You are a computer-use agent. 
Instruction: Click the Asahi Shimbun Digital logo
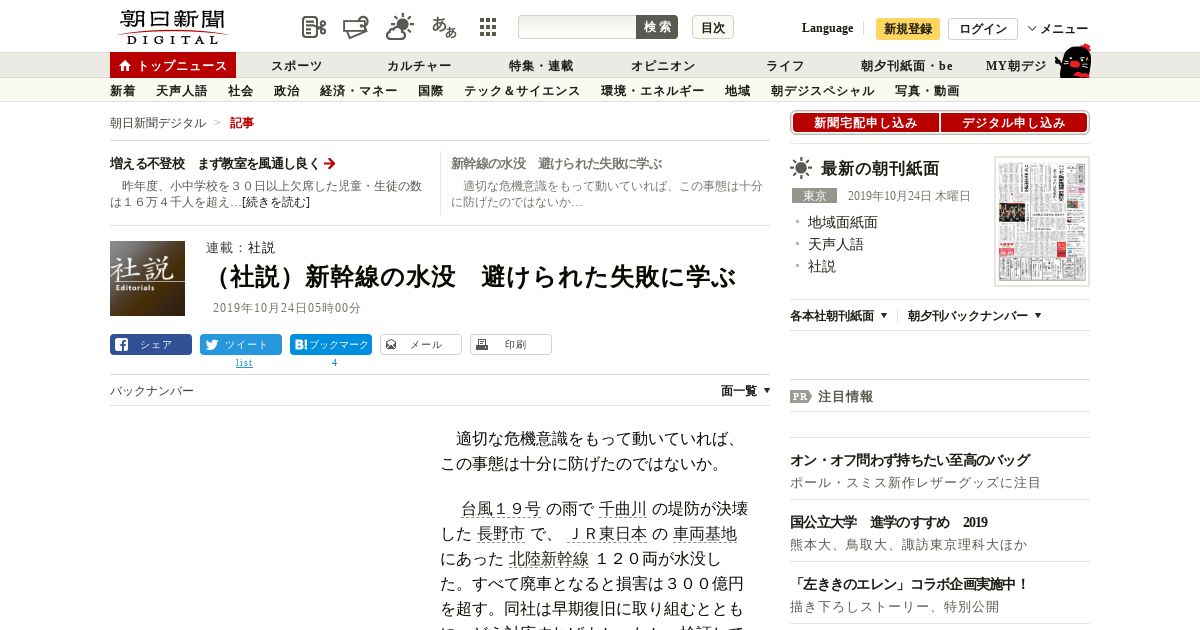(x=172, y=27)
